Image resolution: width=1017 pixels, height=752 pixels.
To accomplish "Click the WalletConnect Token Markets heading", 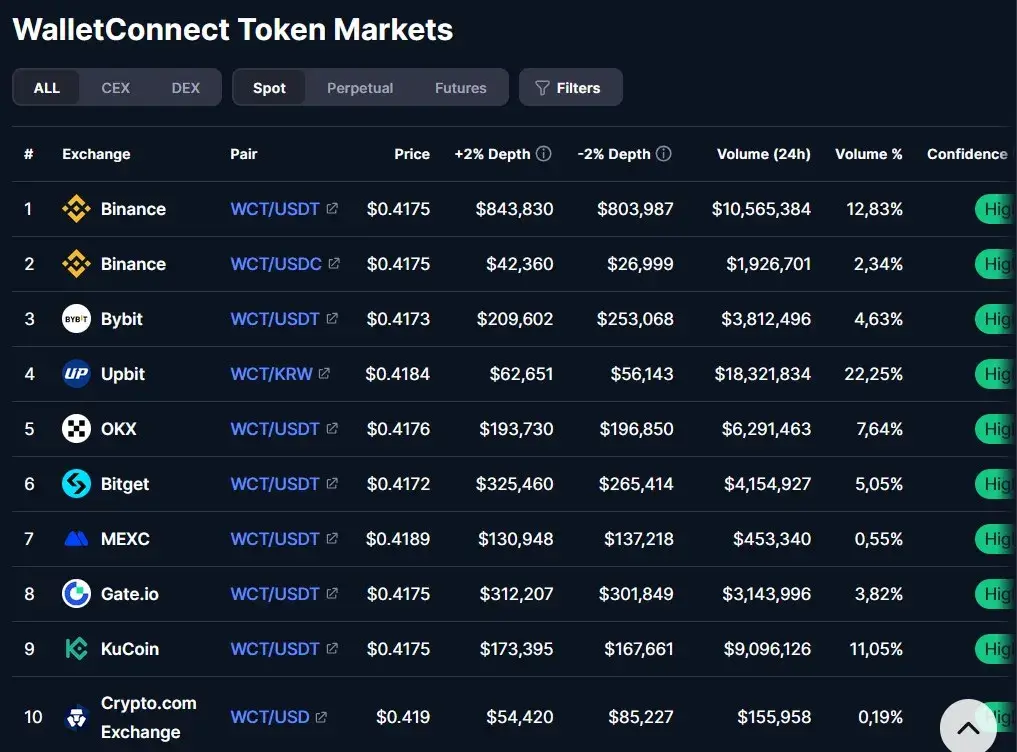I will click(x=233, y=30).
